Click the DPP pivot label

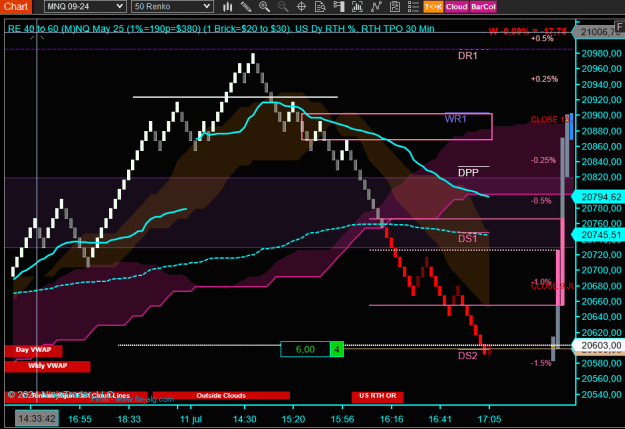tap(468, 173)
